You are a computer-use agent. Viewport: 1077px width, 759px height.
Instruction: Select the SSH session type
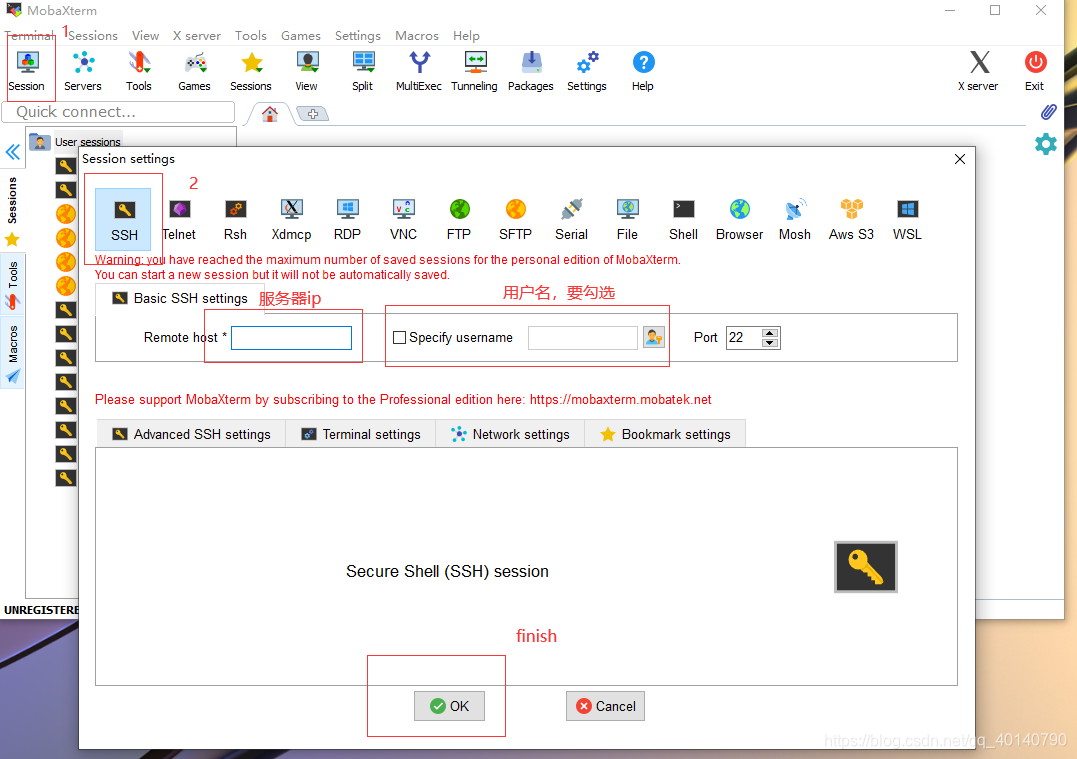coord(124,218)
